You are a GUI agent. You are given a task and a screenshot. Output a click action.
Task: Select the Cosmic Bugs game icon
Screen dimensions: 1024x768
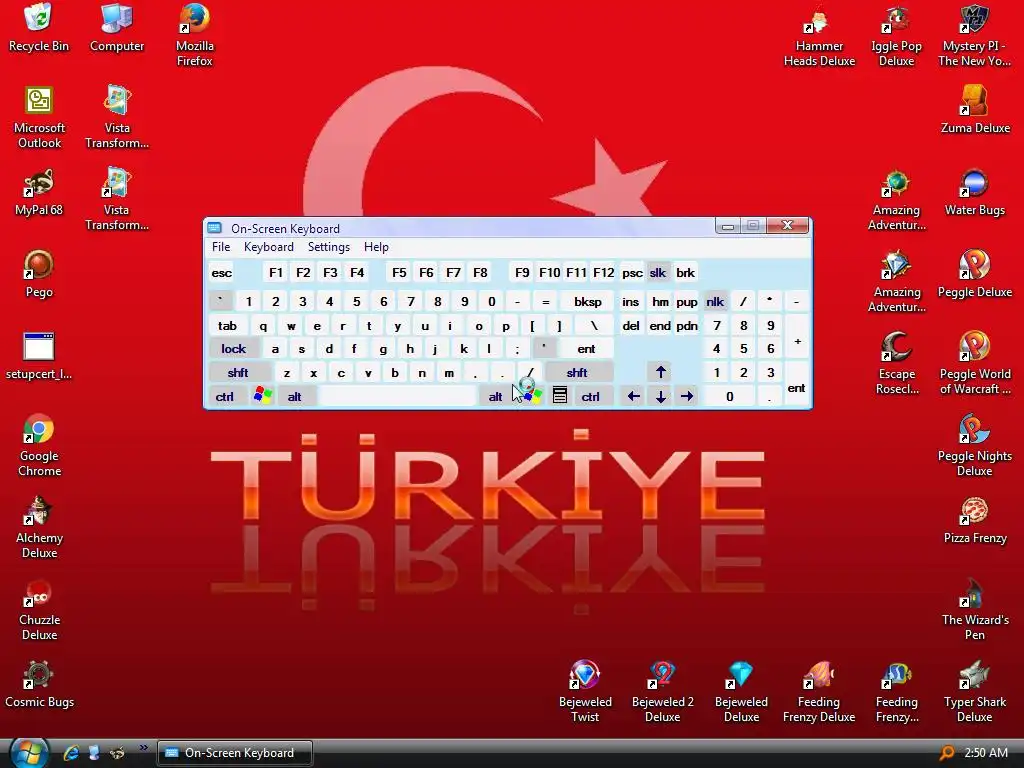click(x=39, y=684)
